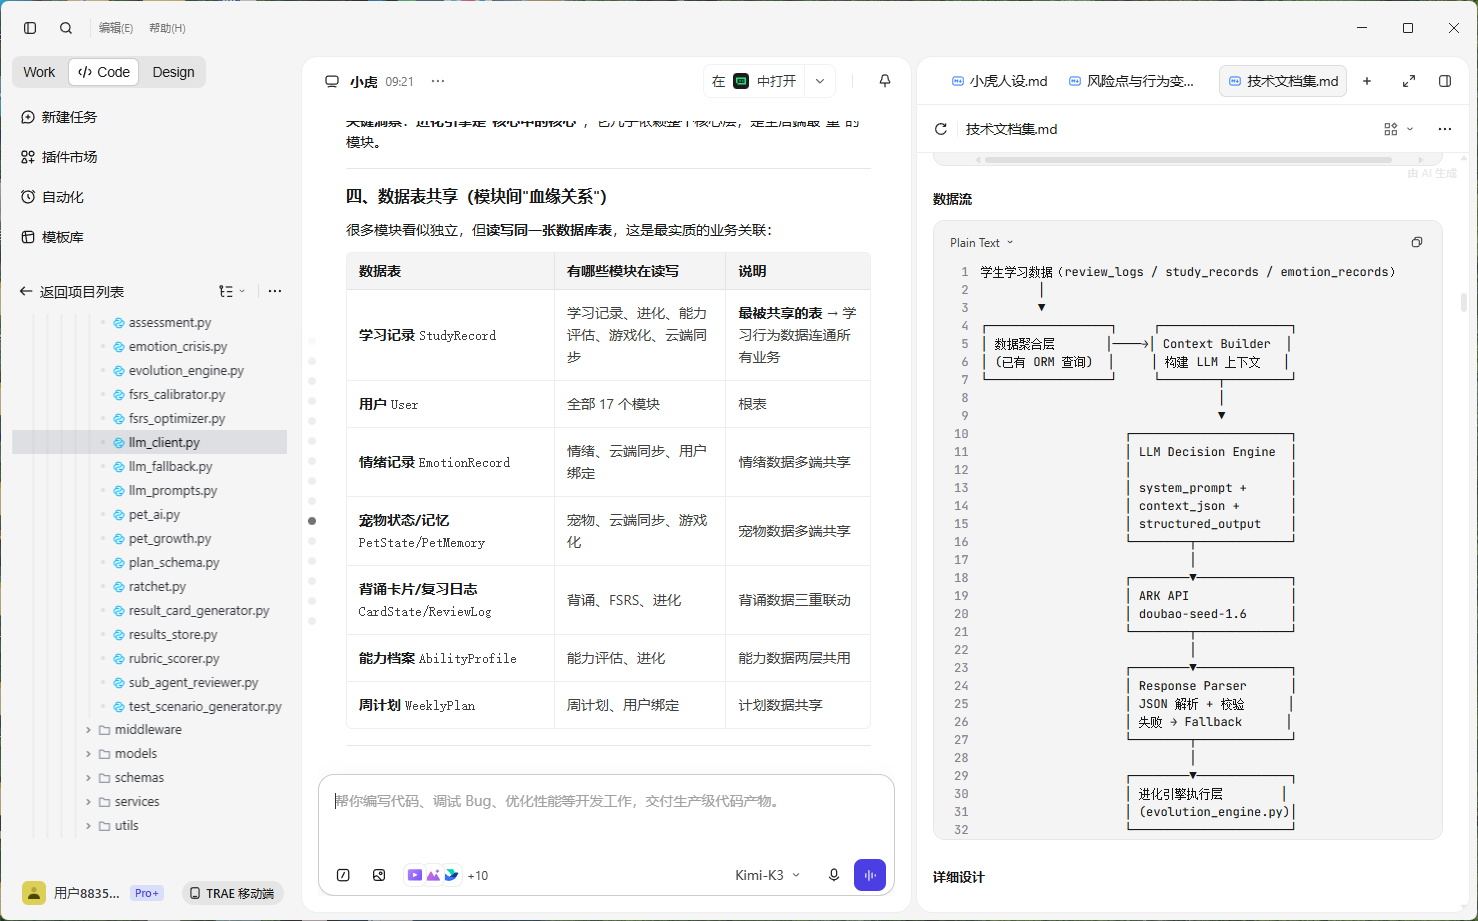Click 新建任务 in the sidebar
Viewport: 1478px width, 921px height.
[x=59, y=117]
